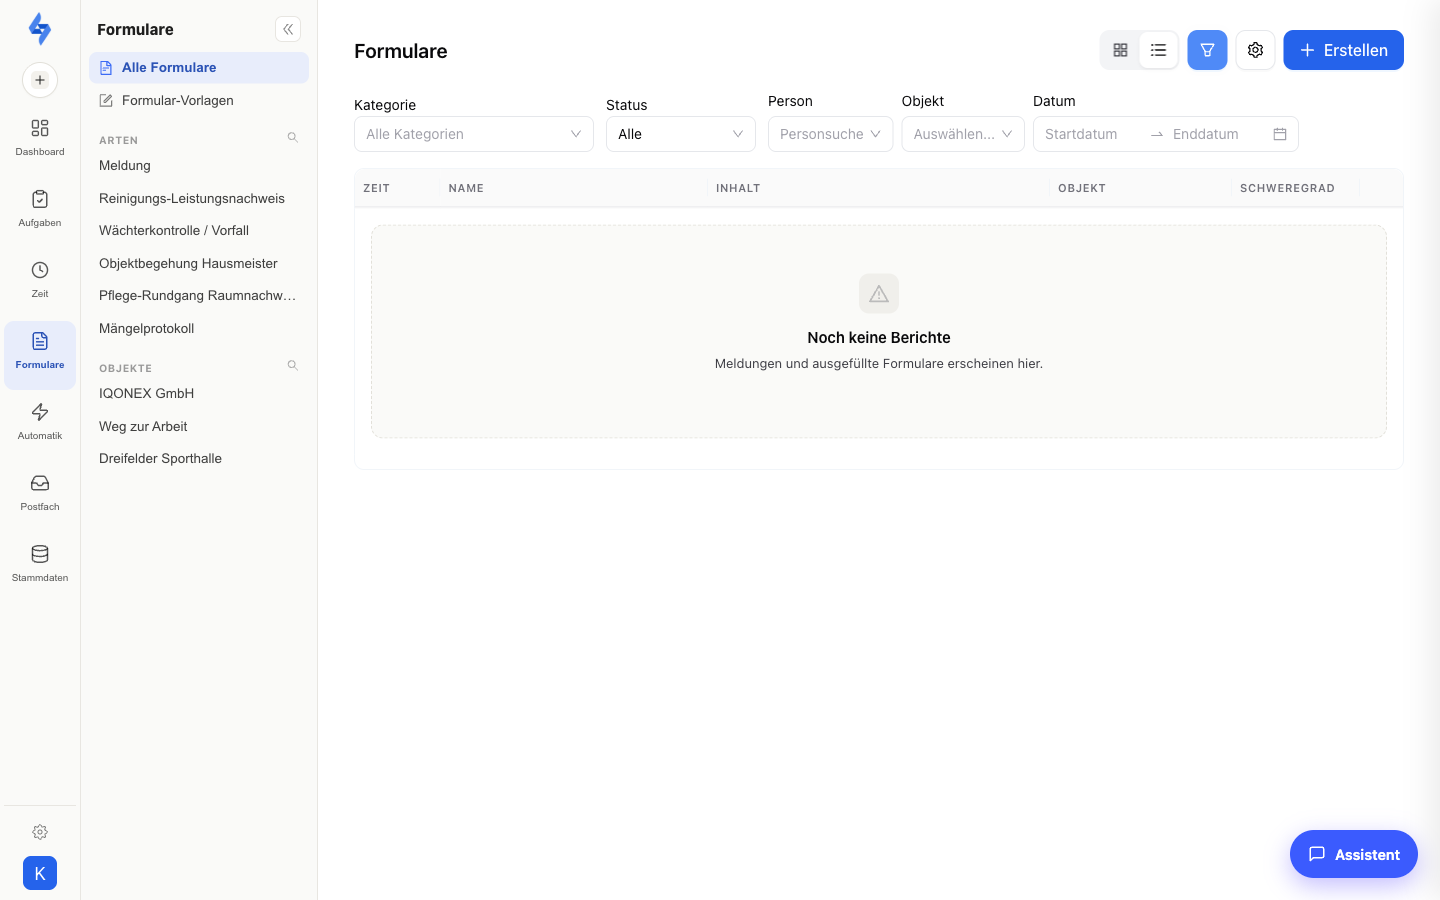Click the Startdatum field
Screen dimensions: 1440x900
pyautogui.click(x=1090, y=134)
